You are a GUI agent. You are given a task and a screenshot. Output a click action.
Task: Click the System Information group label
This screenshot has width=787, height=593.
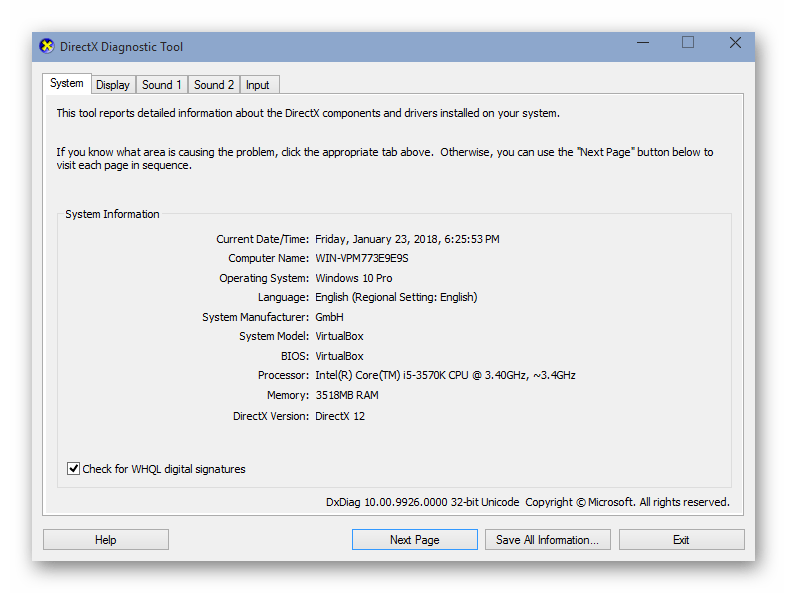point(112,214)
